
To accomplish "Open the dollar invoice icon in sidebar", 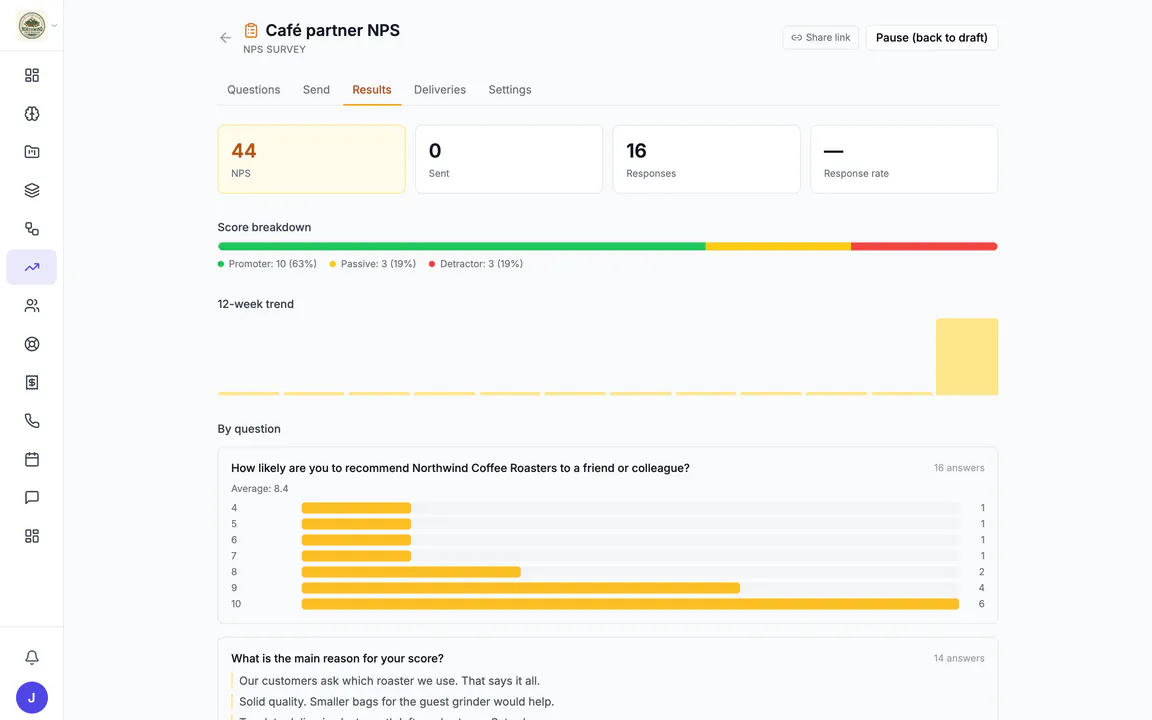I will click(32, 382).
